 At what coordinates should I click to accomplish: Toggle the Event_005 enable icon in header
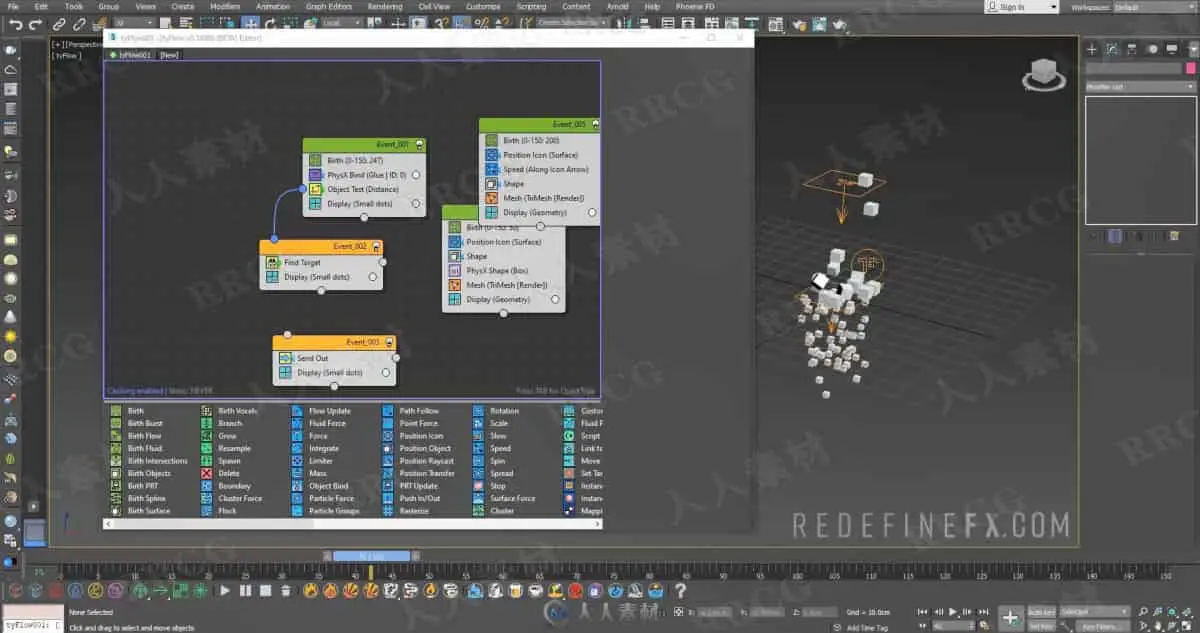pos(595,124)
